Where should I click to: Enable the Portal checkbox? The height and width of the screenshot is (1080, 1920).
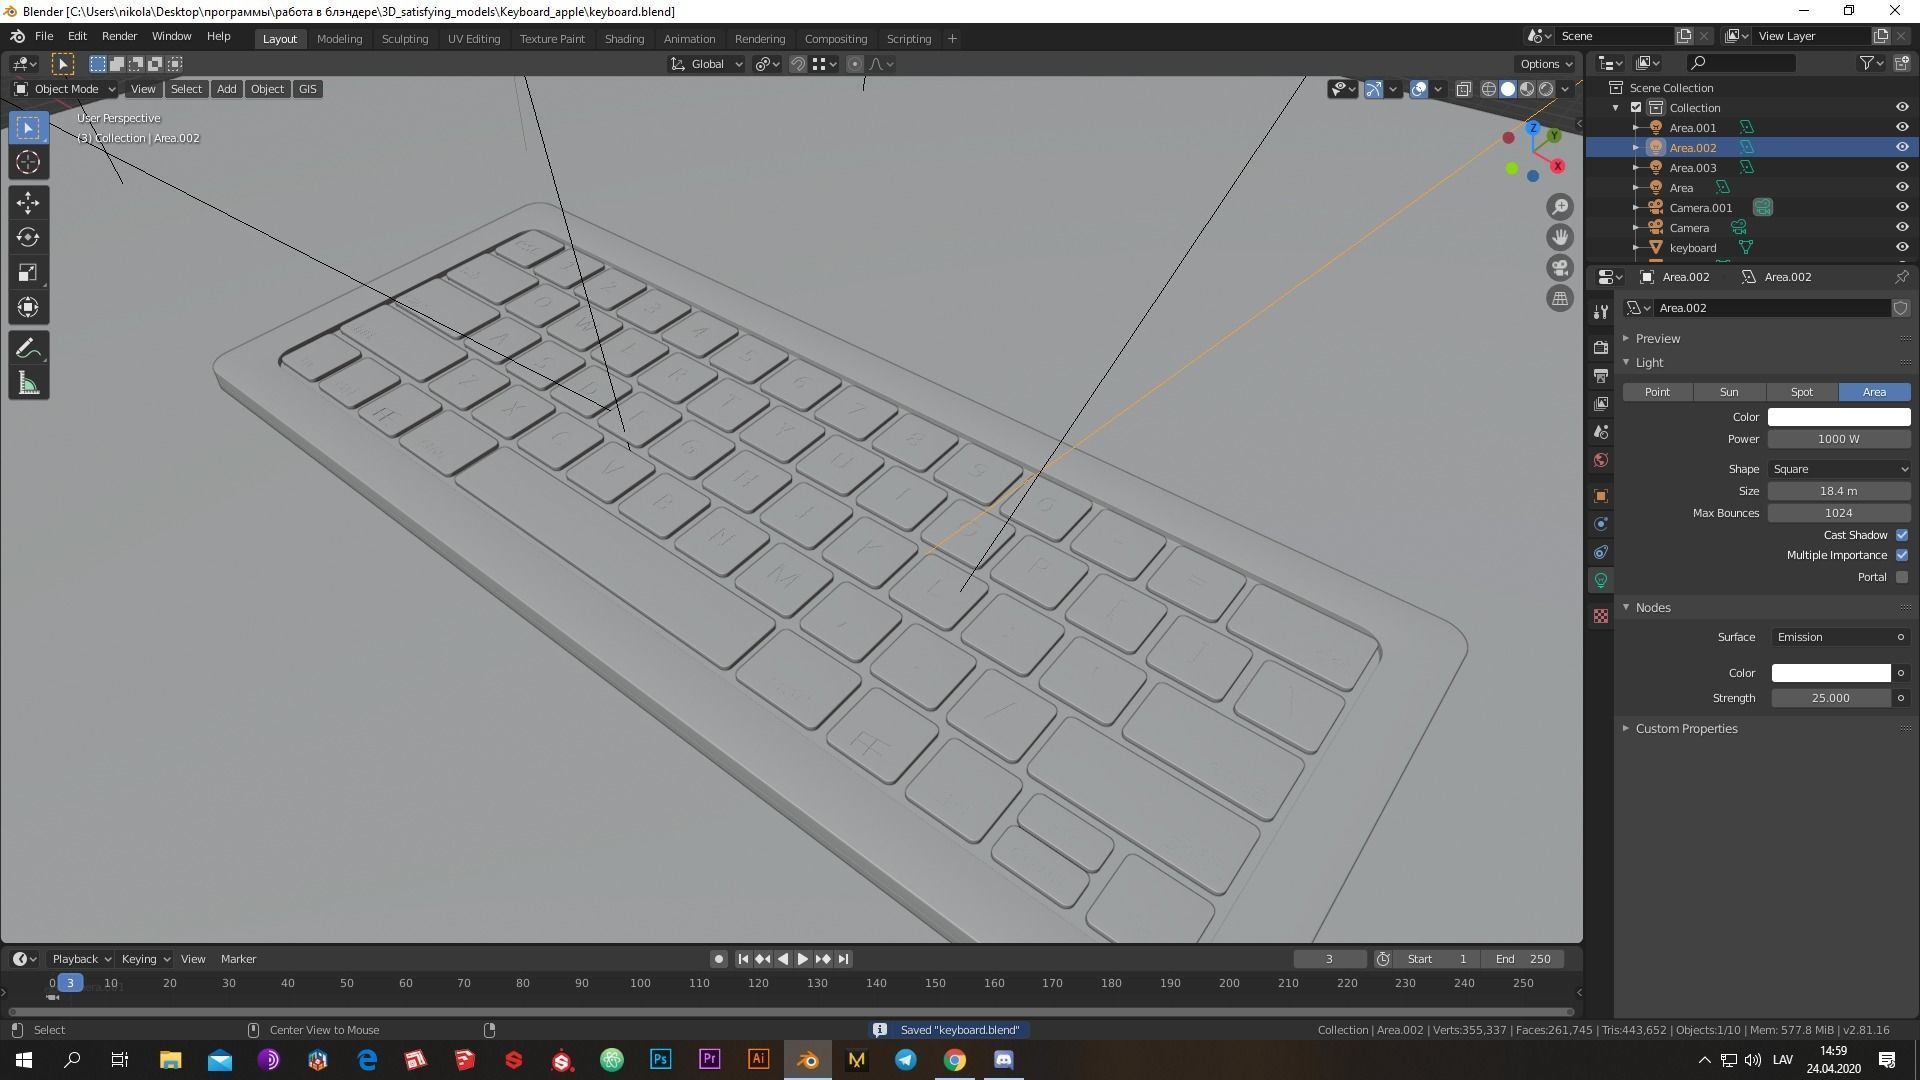pyautogui.click(x=1902, y=577)
